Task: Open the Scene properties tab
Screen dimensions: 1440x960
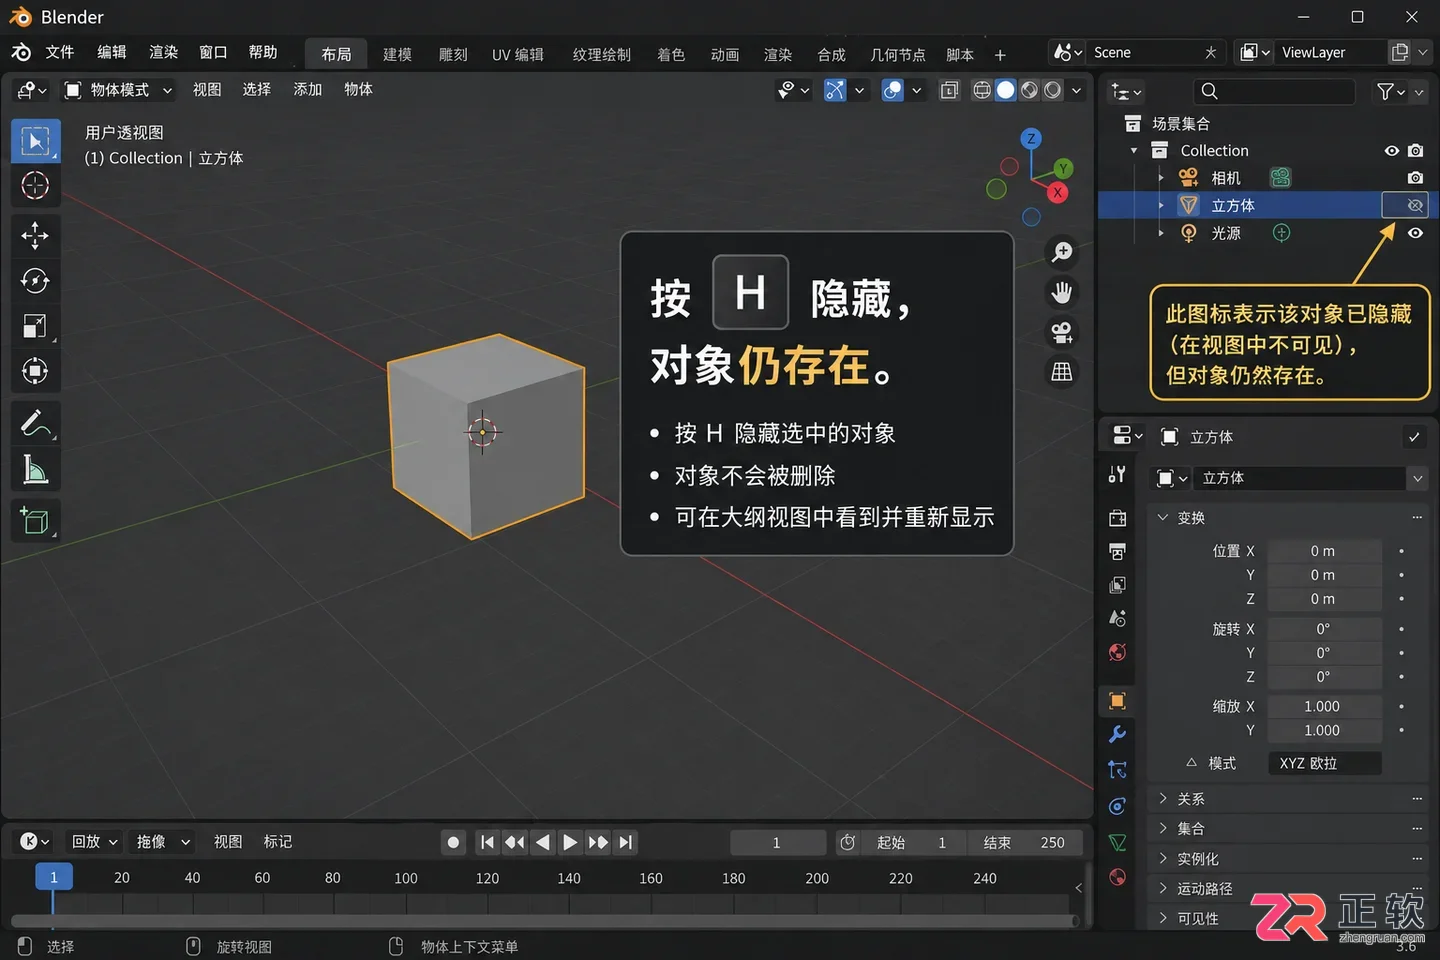Action: coord(1118,619)
